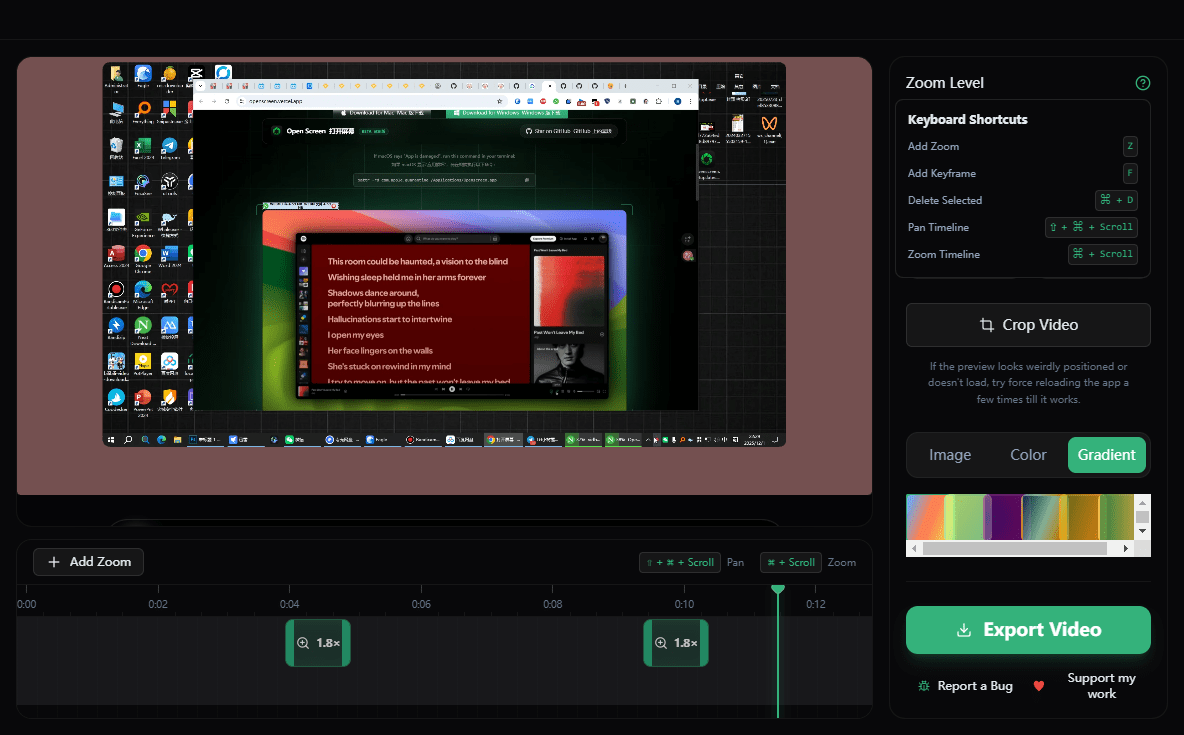
Task: Switch to the Color background tab
Action: 1028,455
